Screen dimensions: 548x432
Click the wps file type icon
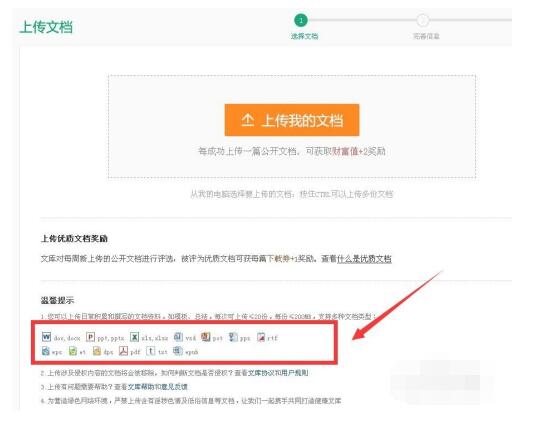click(46, 351)
